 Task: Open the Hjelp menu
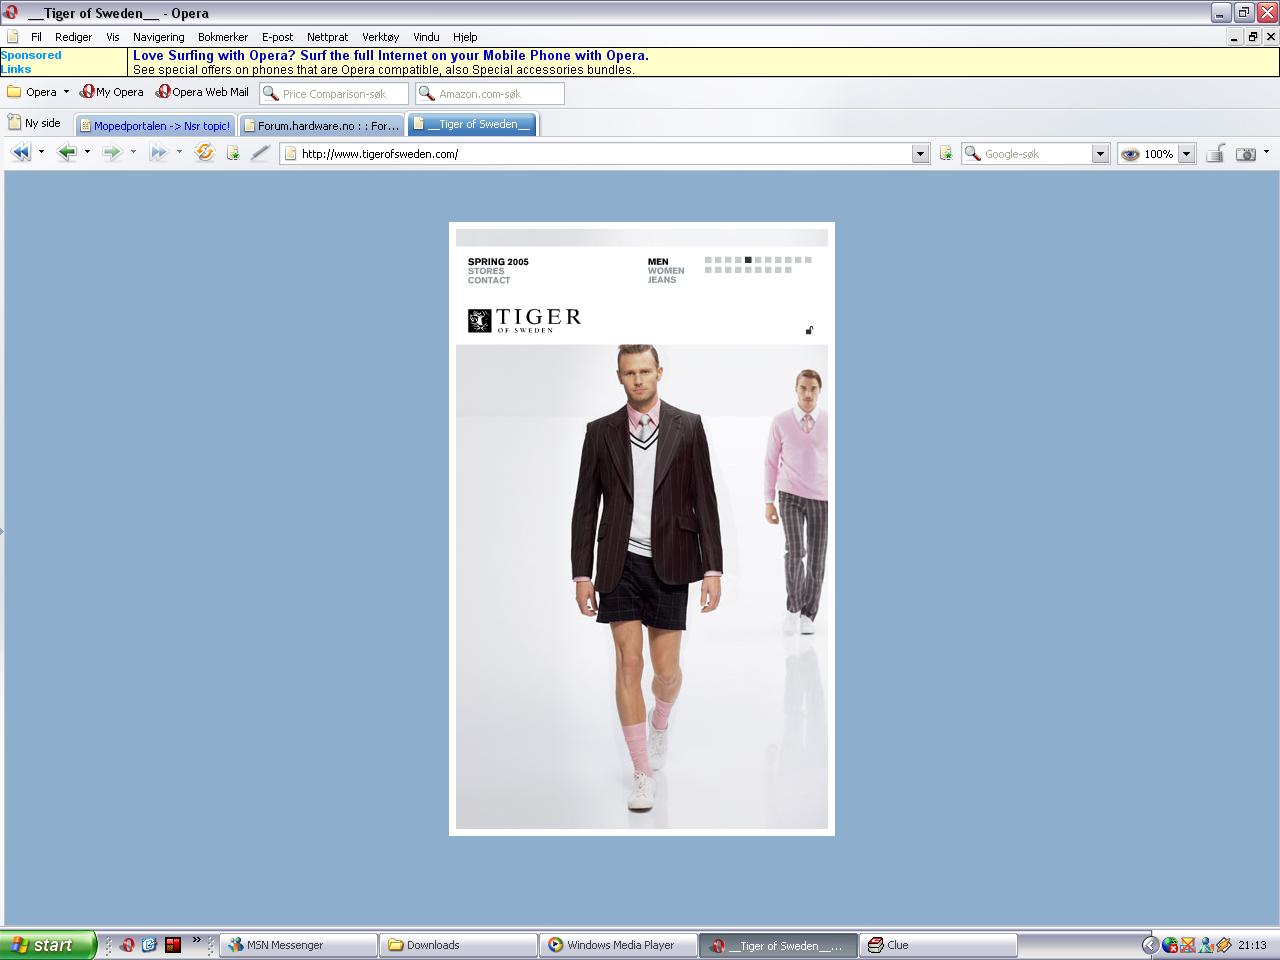(x=465, y=37)
